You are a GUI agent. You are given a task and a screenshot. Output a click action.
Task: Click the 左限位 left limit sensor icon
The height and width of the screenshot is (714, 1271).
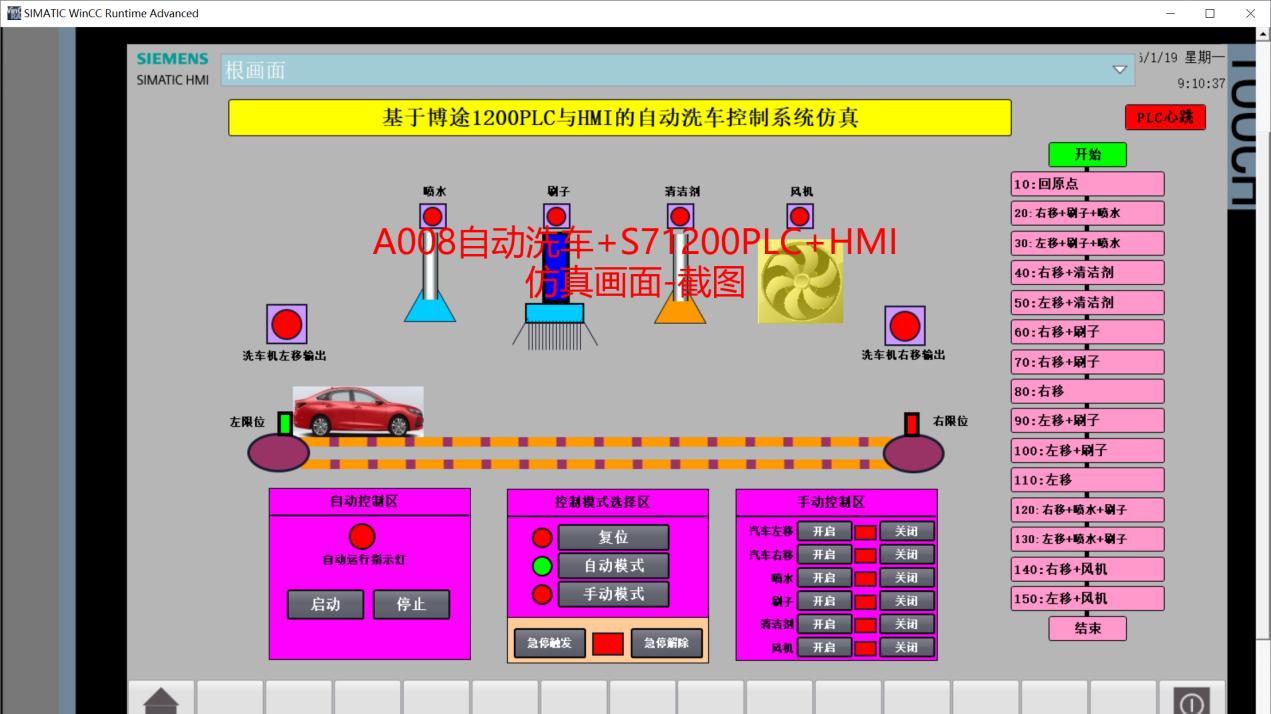point(287,422)
